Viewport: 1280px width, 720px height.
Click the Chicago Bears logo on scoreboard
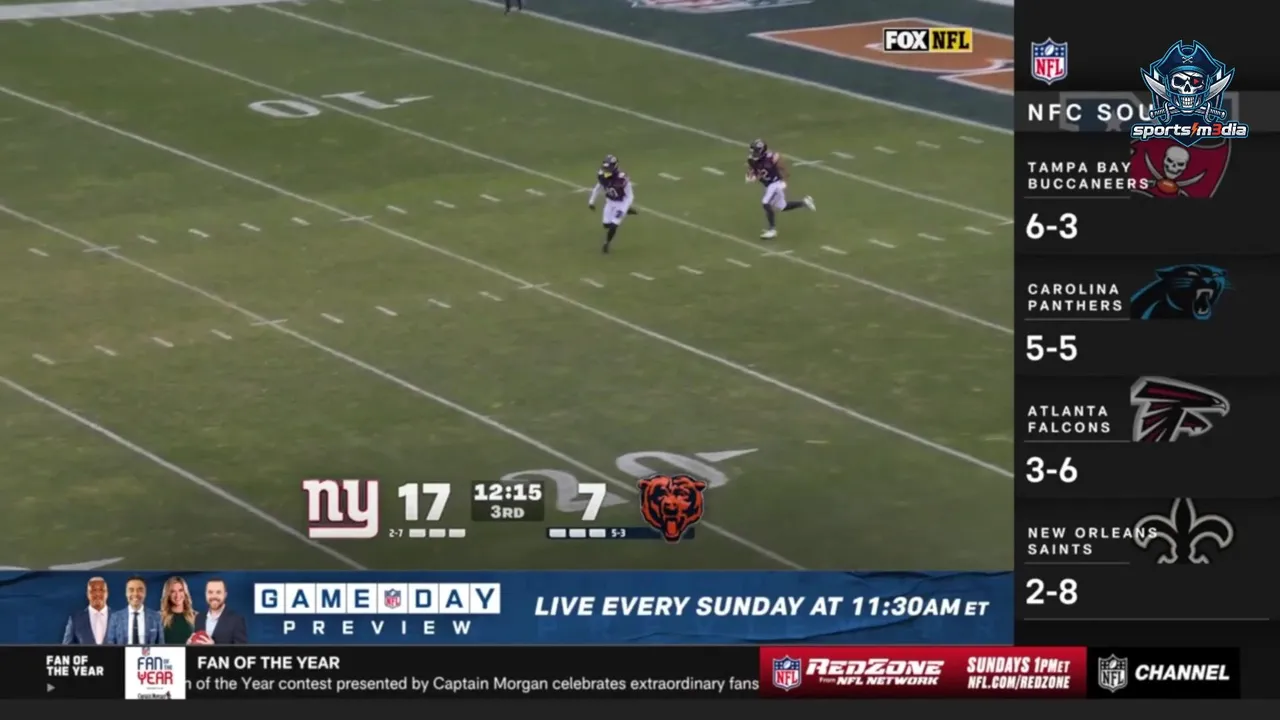pyautogui.click(x=672, y=507)
